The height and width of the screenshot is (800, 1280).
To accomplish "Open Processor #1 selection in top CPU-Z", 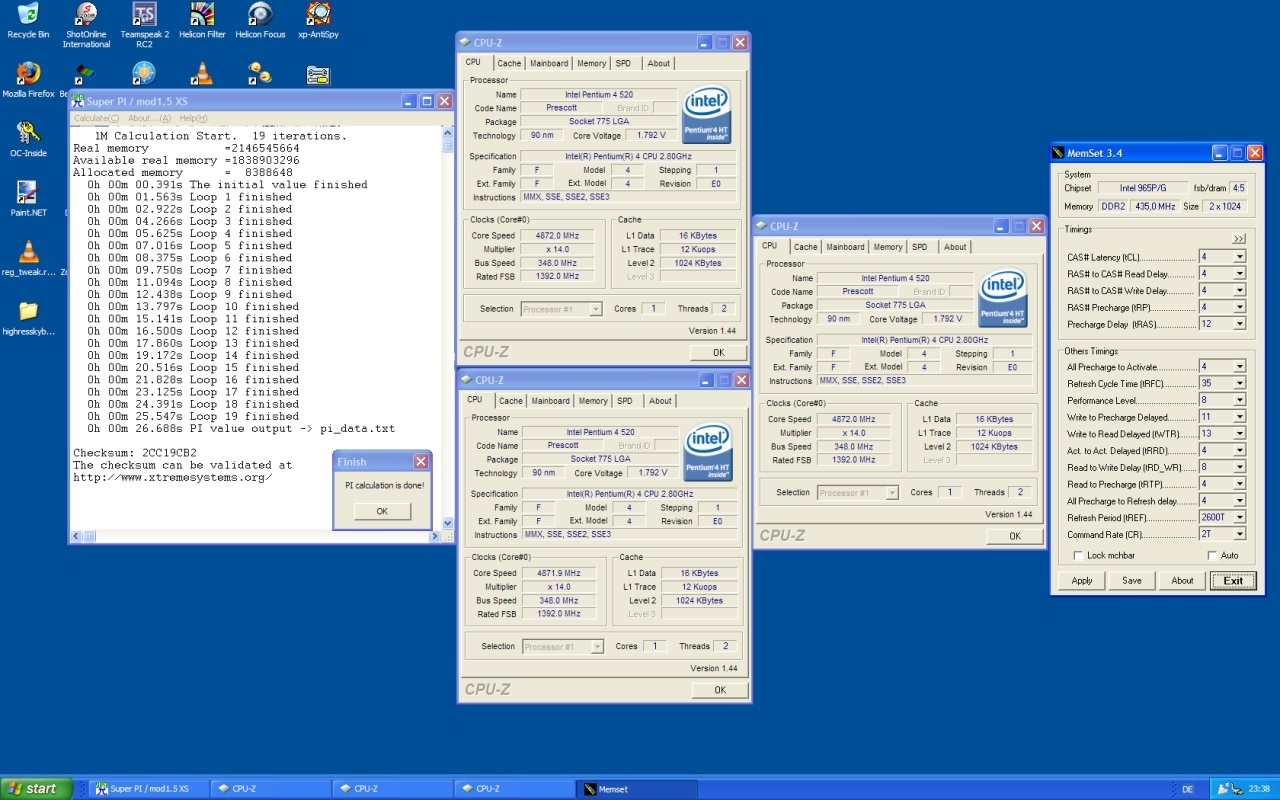I will coord(561,309).
